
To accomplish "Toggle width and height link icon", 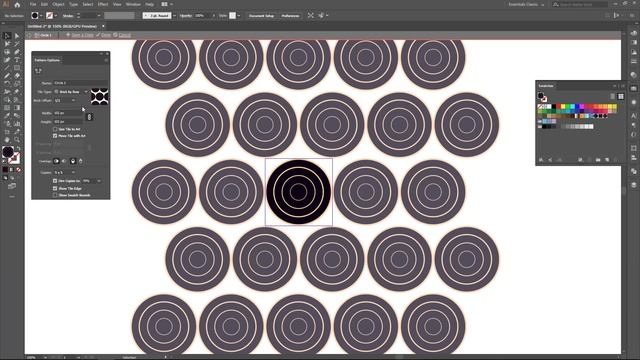I will click(89, 117).
